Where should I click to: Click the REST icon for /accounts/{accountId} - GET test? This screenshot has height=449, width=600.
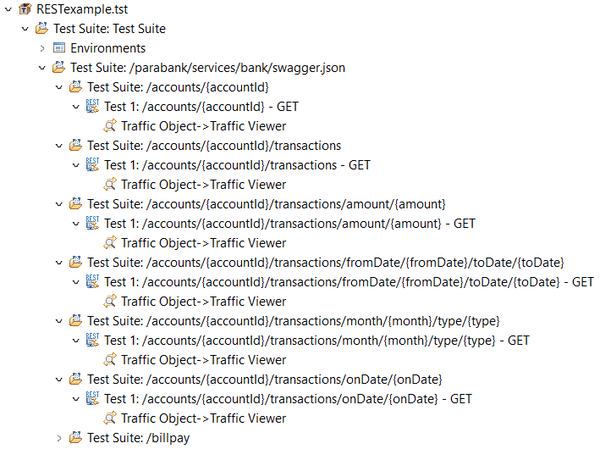pyautogui.click(x=93, y=107)
